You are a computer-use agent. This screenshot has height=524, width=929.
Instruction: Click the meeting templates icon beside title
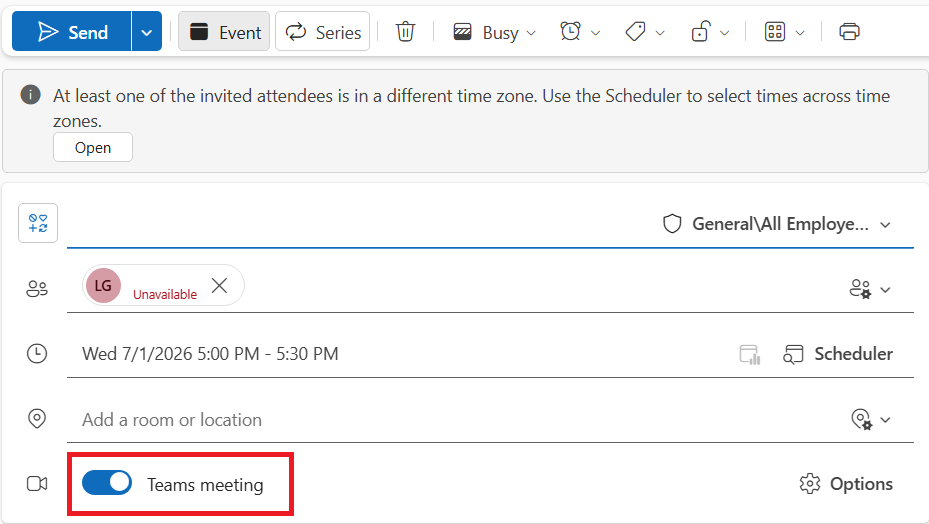38,223
